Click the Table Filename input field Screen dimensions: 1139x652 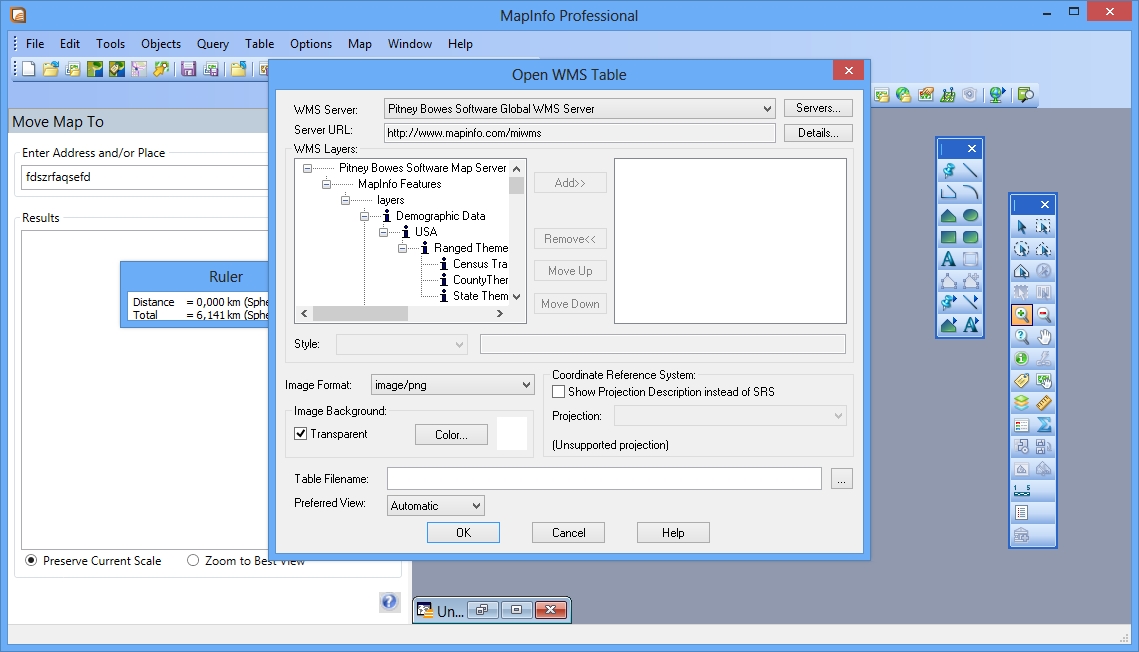pyautogui.click(x=604, y=478)
